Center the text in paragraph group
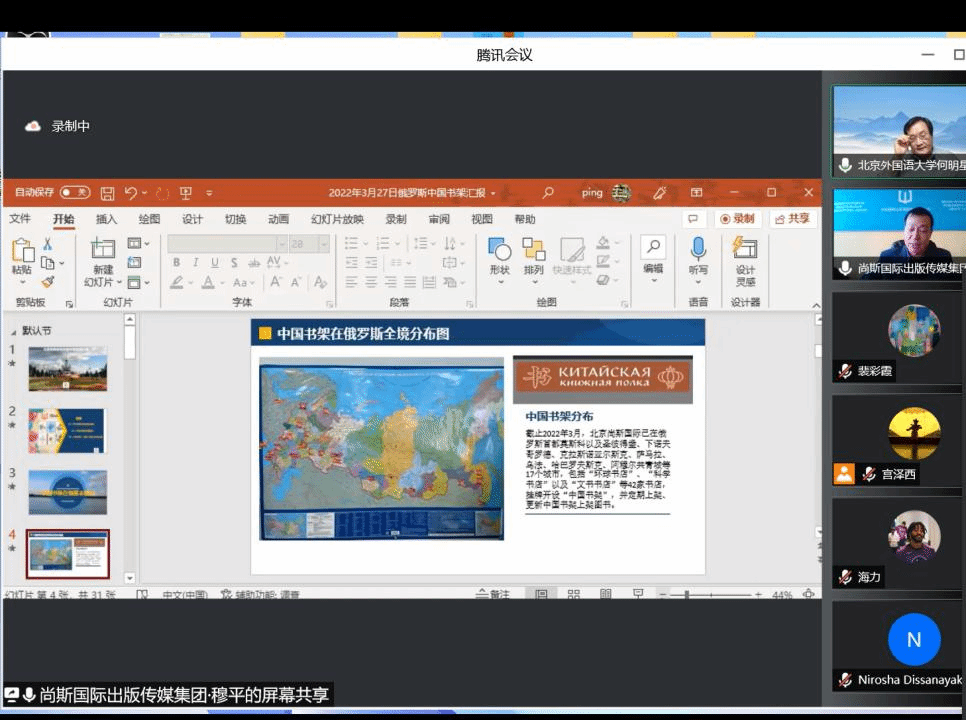Screen dimensions: 966x720 [371, 282]
